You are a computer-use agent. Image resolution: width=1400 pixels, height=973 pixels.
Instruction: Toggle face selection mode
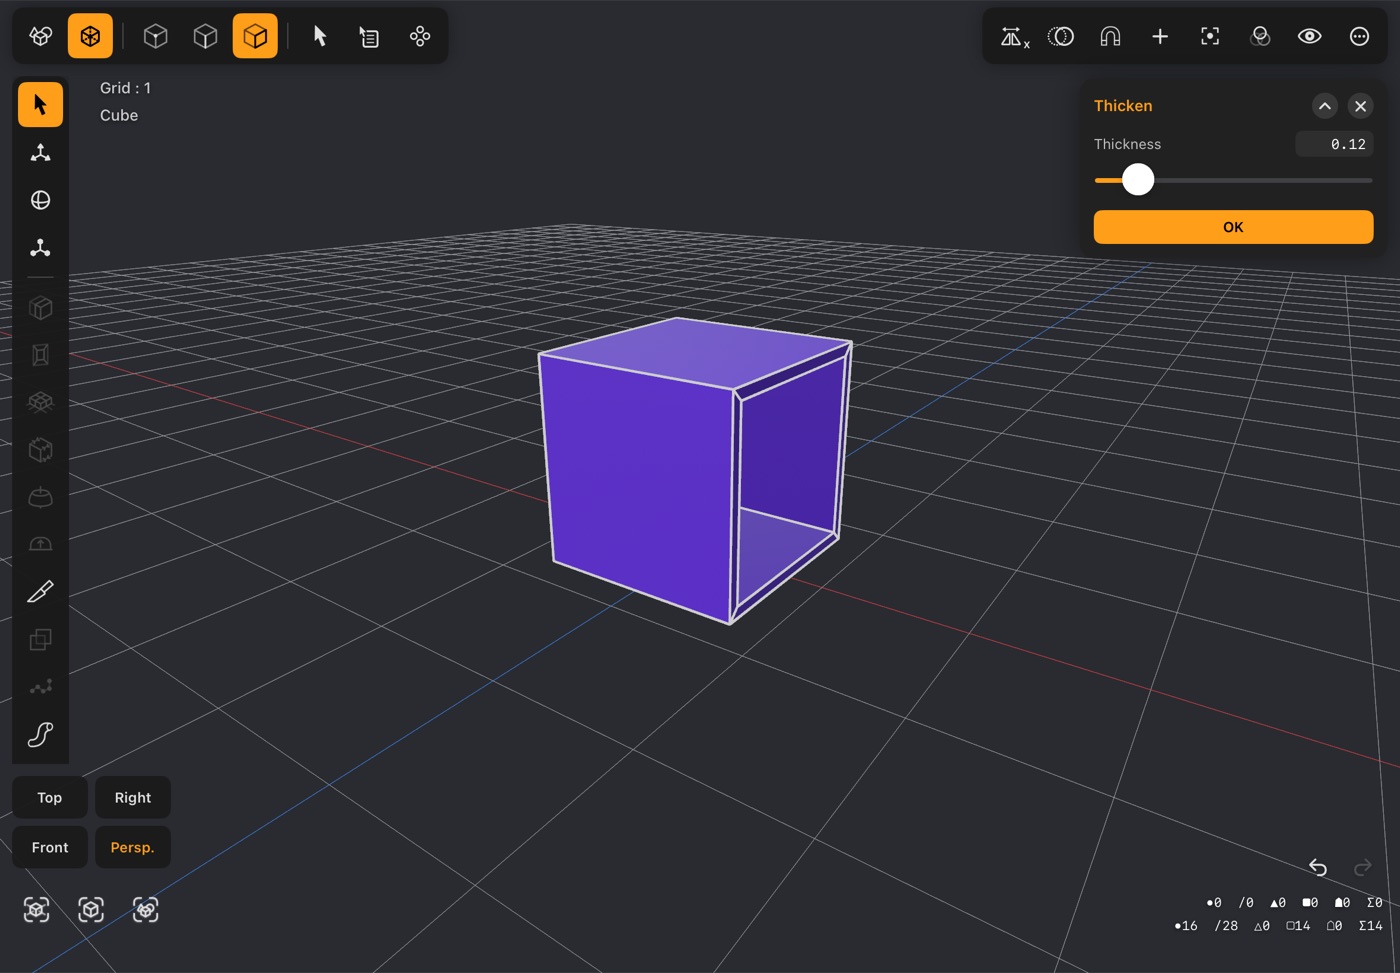pos(255,36)
